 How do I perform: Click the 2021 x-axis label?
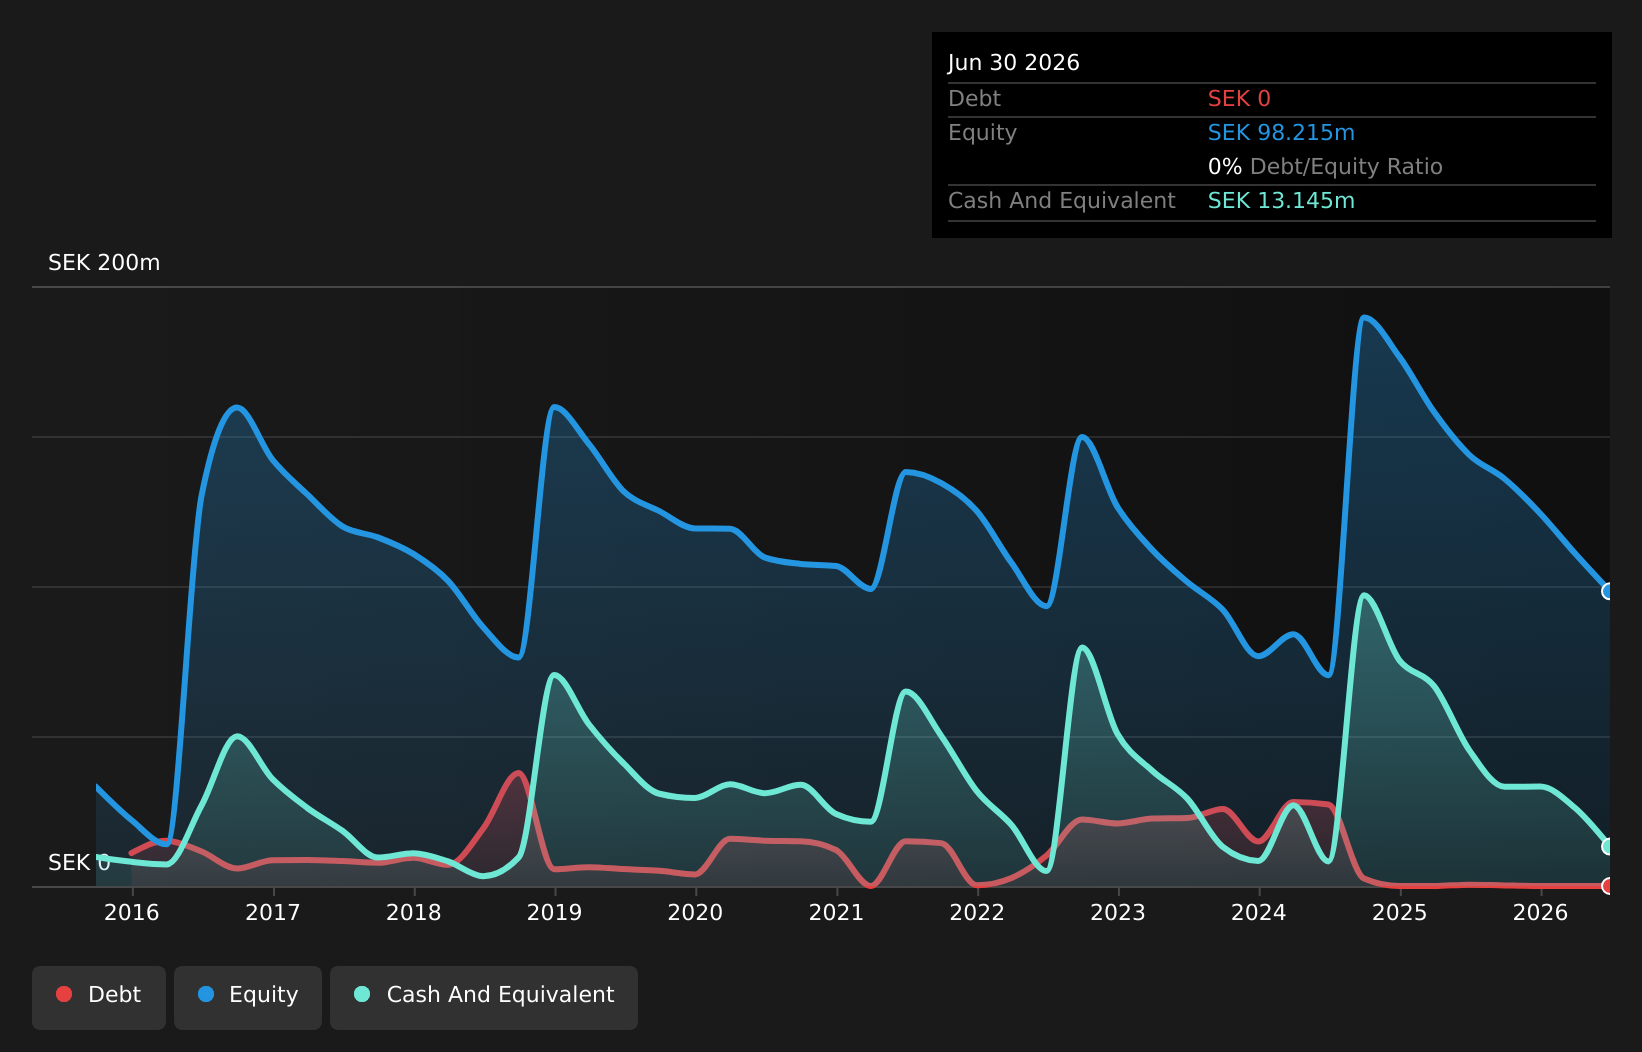837,912
